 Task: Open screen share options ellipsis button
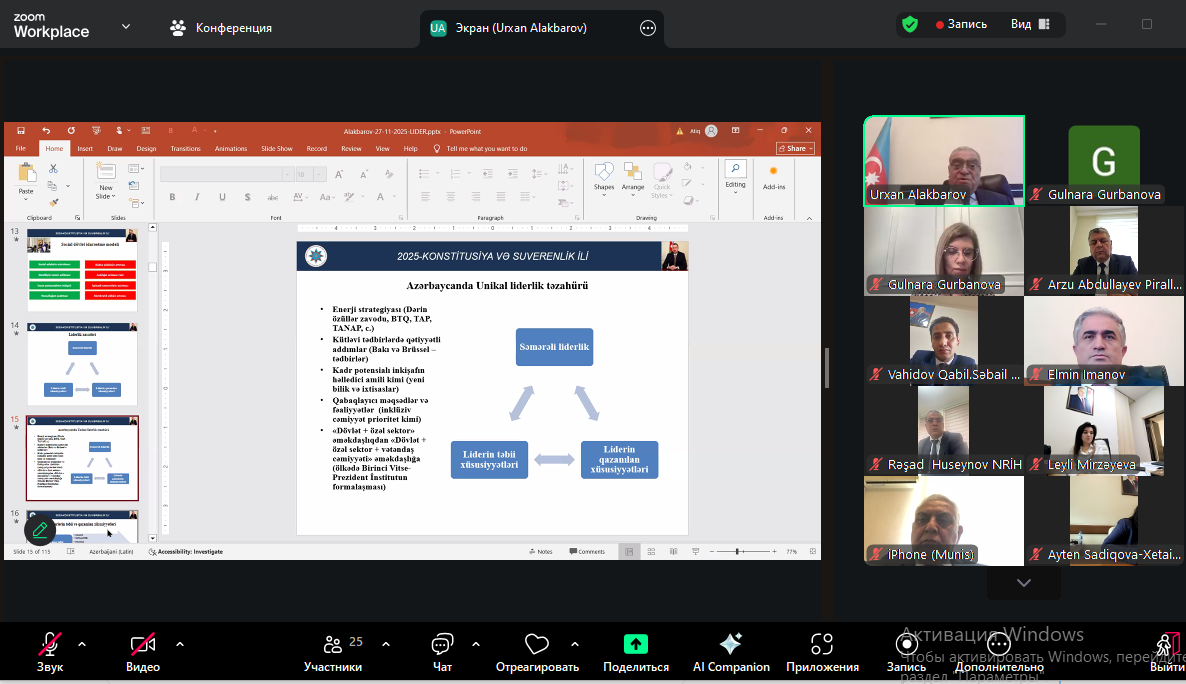[647, 29]
